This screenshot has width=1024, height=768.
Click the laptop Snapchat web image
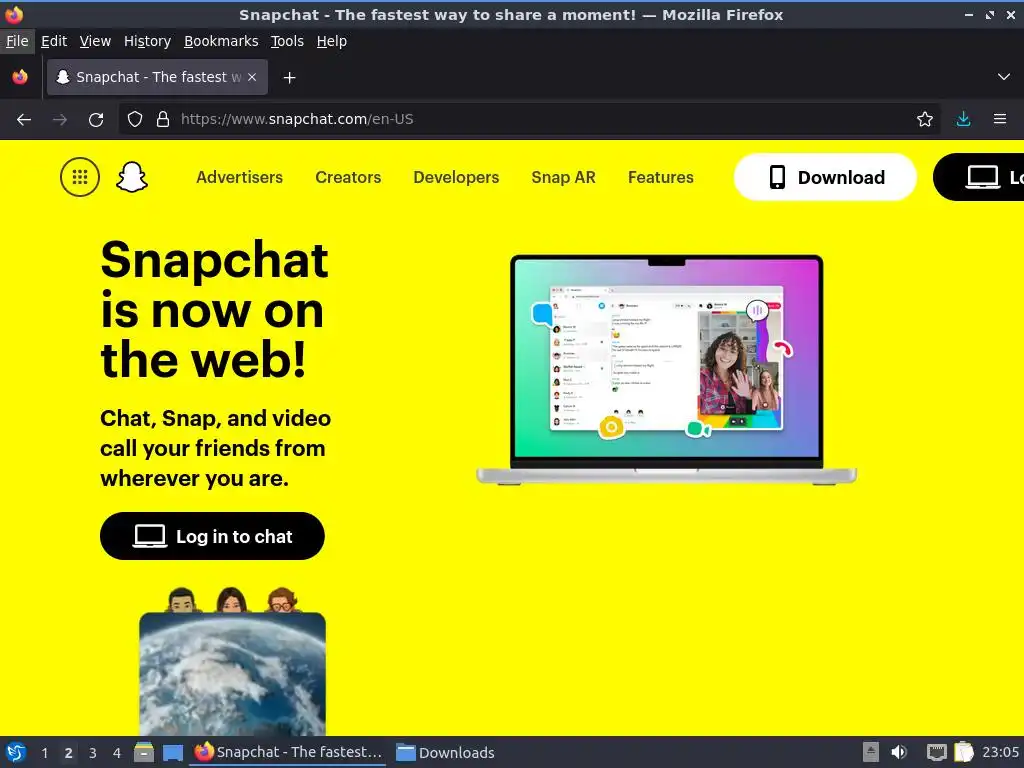tap(666, 370)
